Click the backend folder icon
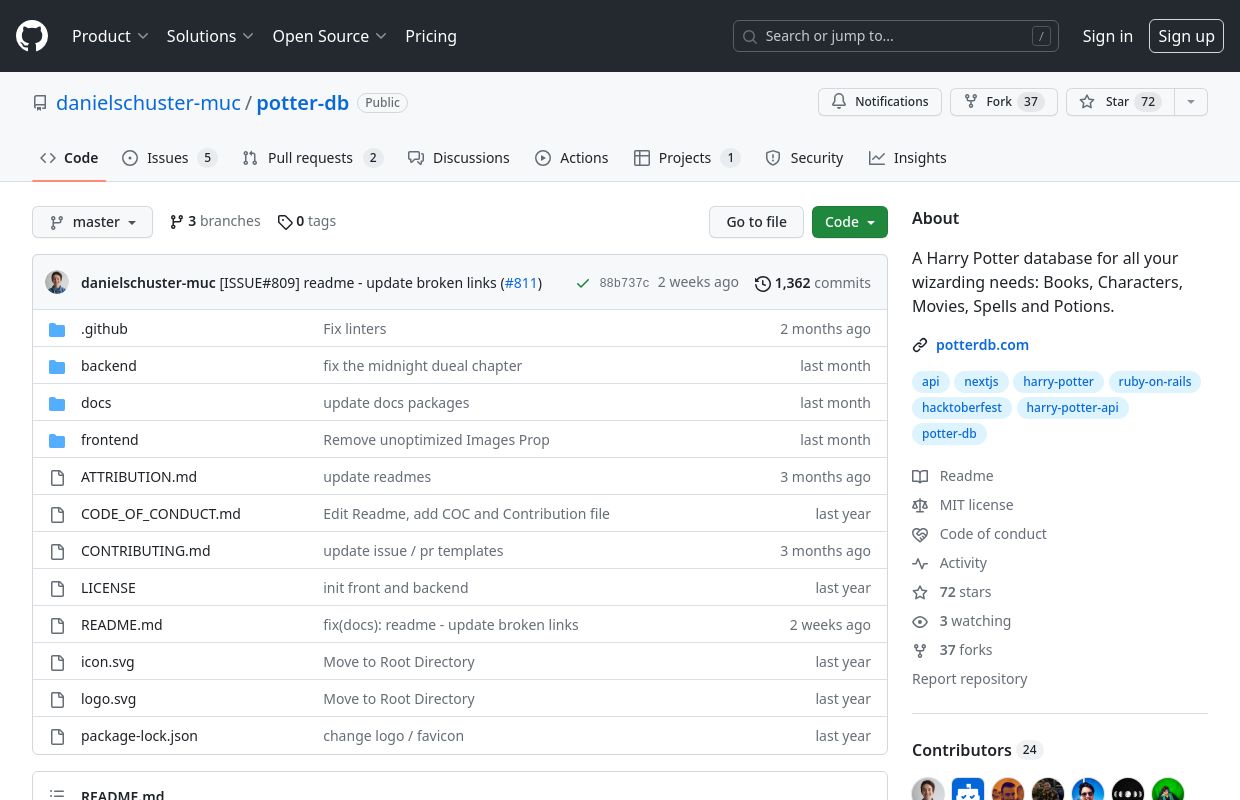Viewport: 1240px width, 800px height. (57, 366)
